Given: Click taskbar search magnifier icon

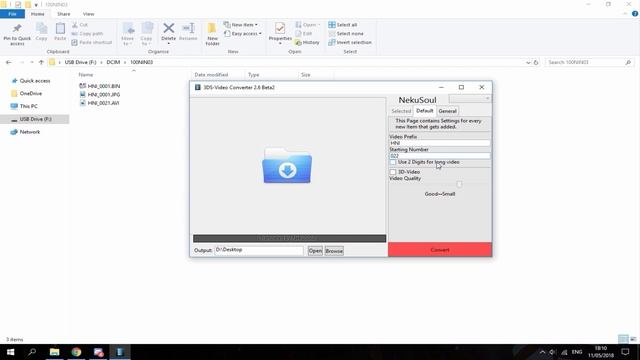Looking at the screenshot, I should tap(32, 352).
